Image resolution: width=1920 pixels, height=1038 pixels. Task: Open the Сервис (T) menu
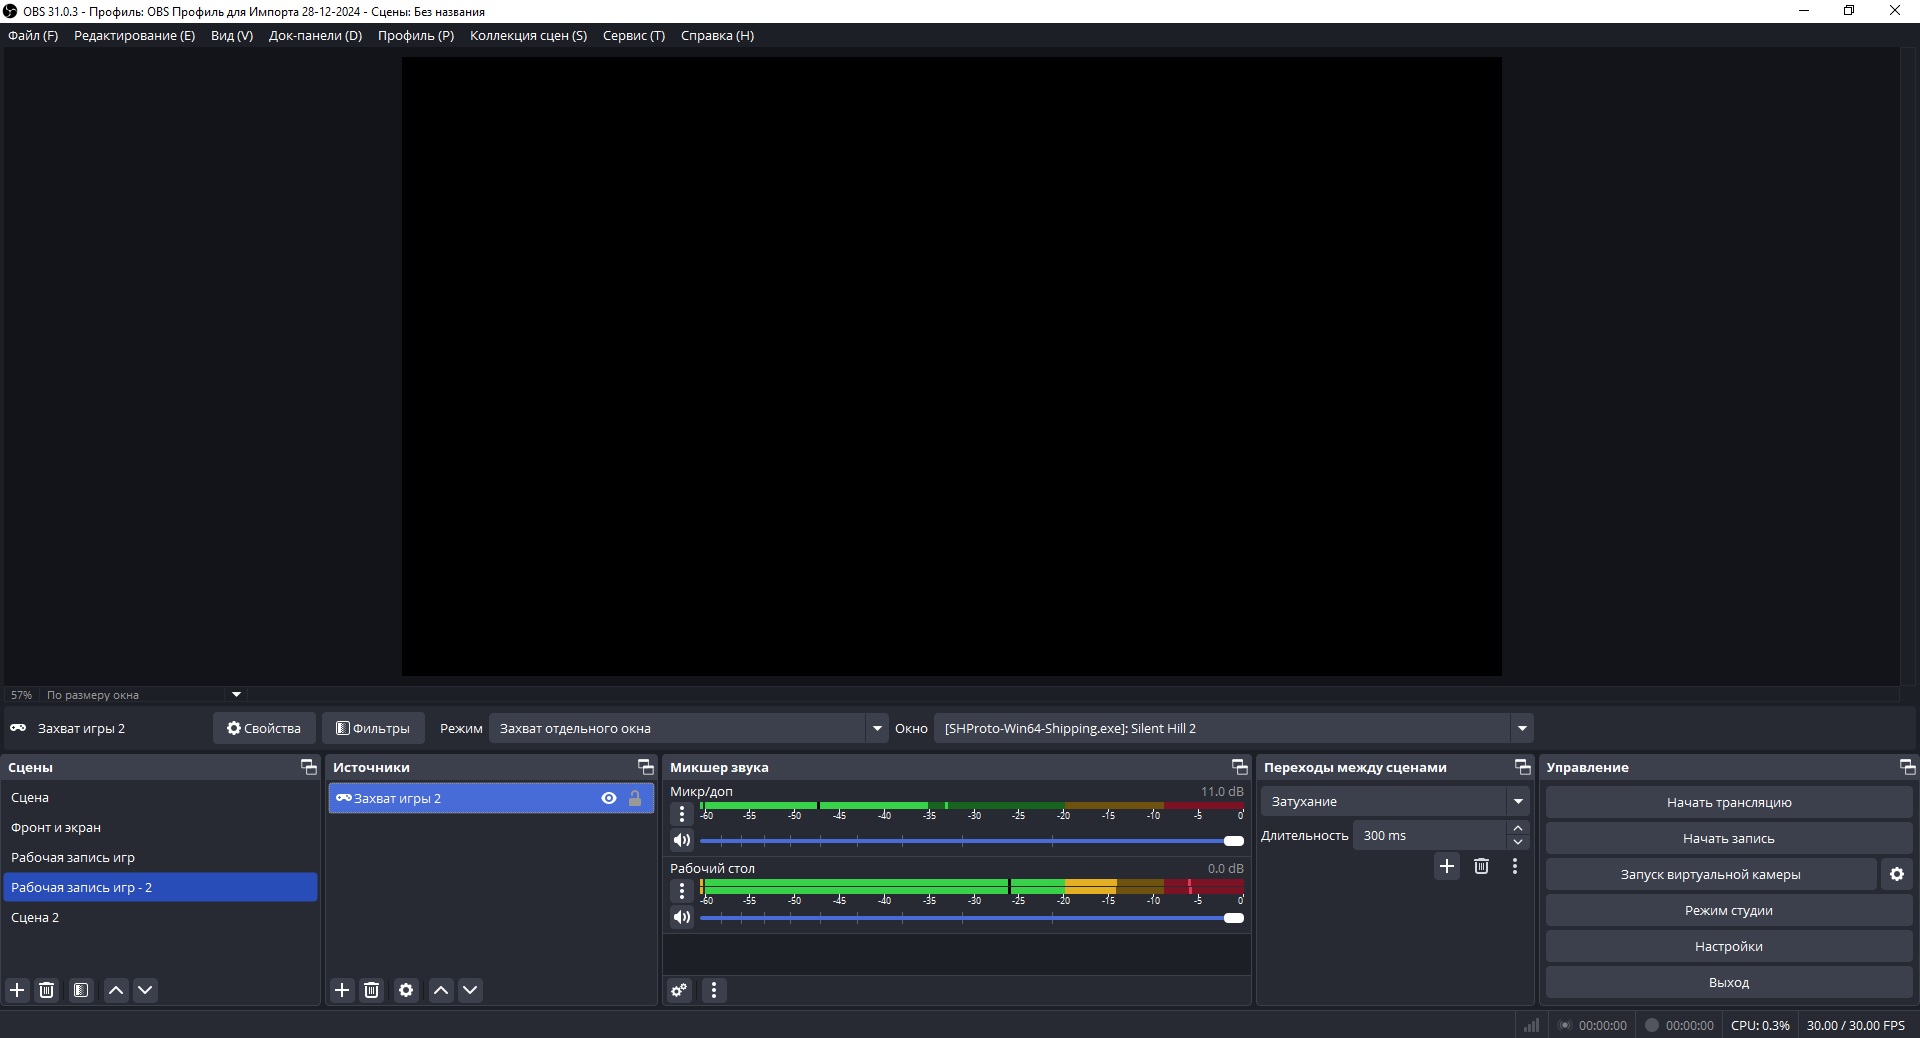[x=634, y=35]
